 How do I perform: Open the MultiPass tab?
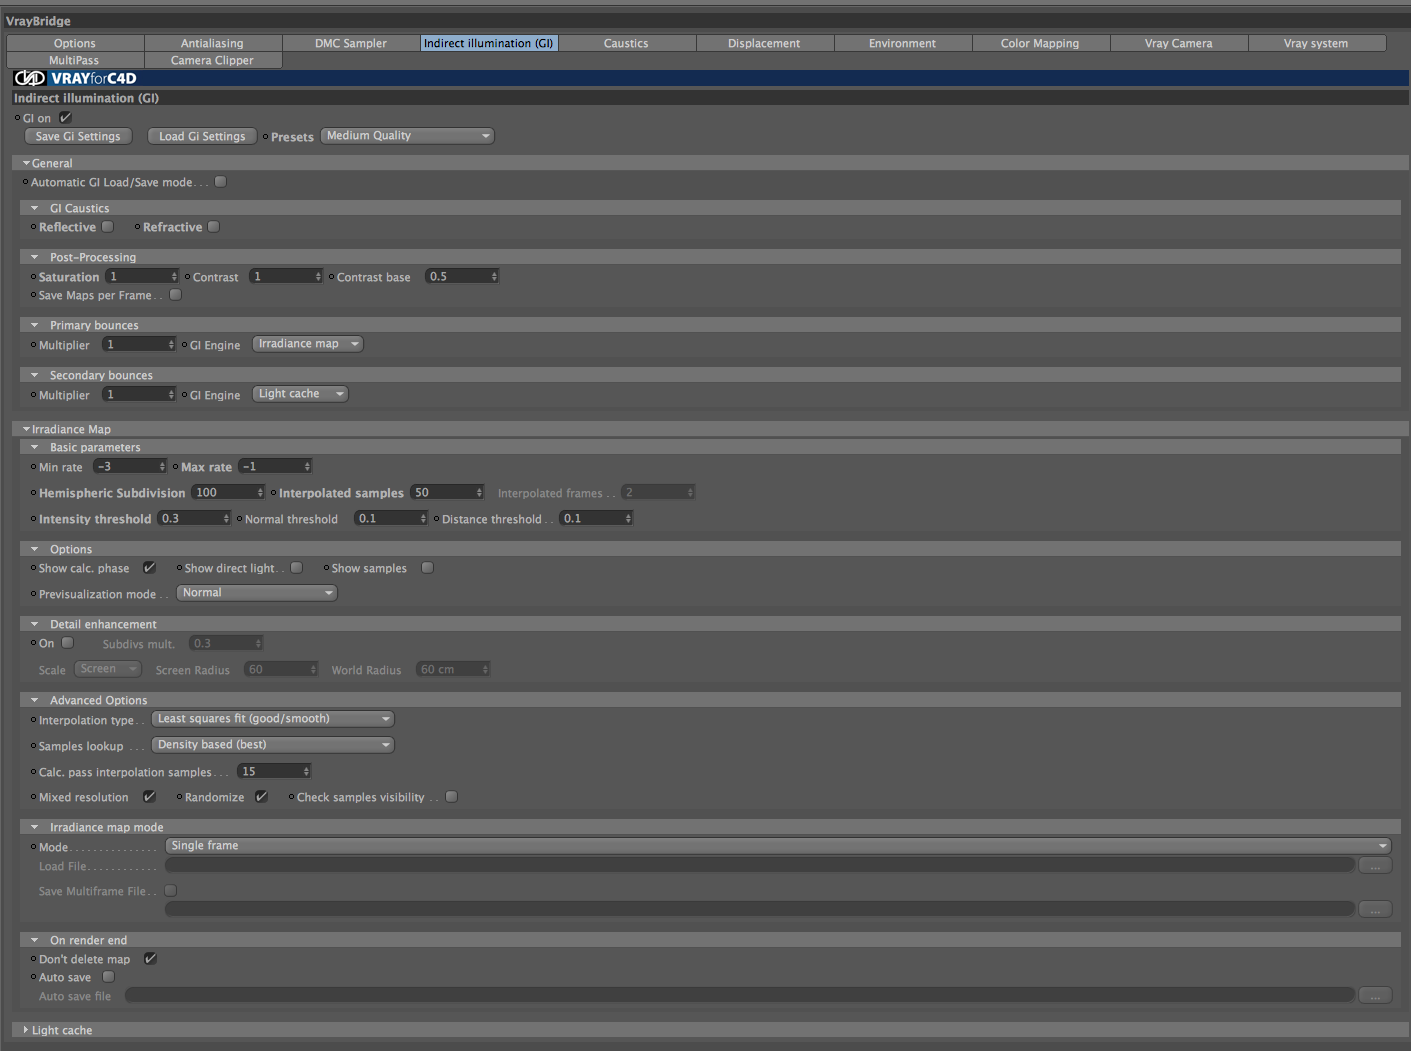click(x=75, y=60)
